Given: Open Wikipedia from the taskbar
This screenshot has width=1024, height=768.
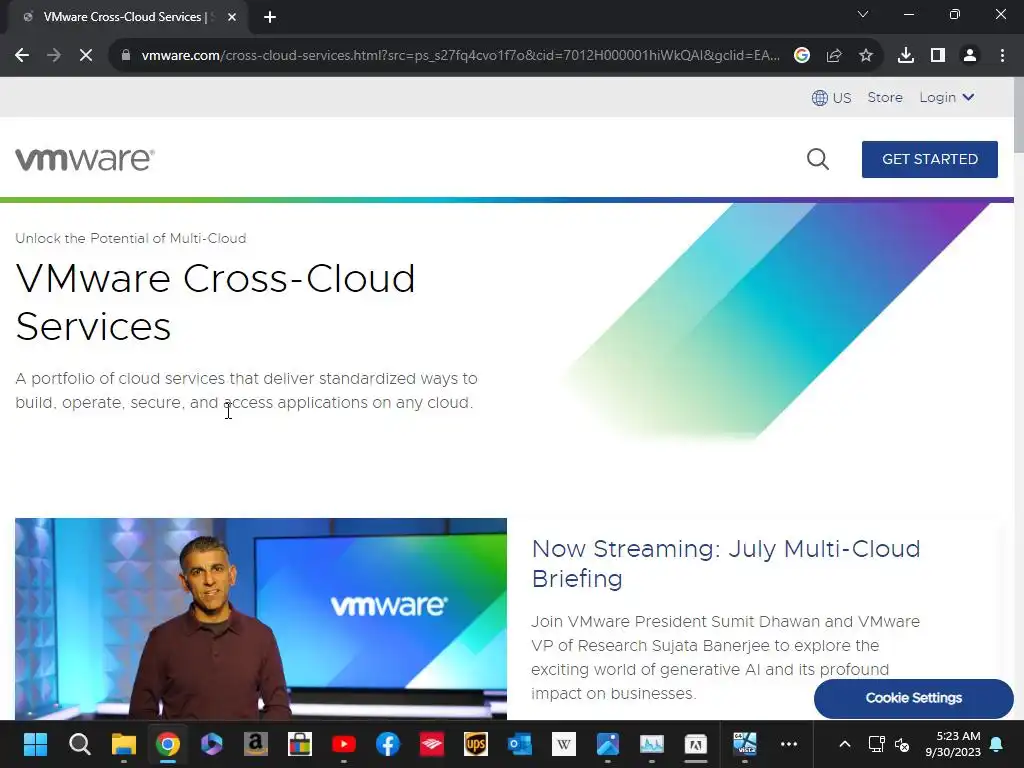Looking at the screenshot, I should [x=564, y=744].
